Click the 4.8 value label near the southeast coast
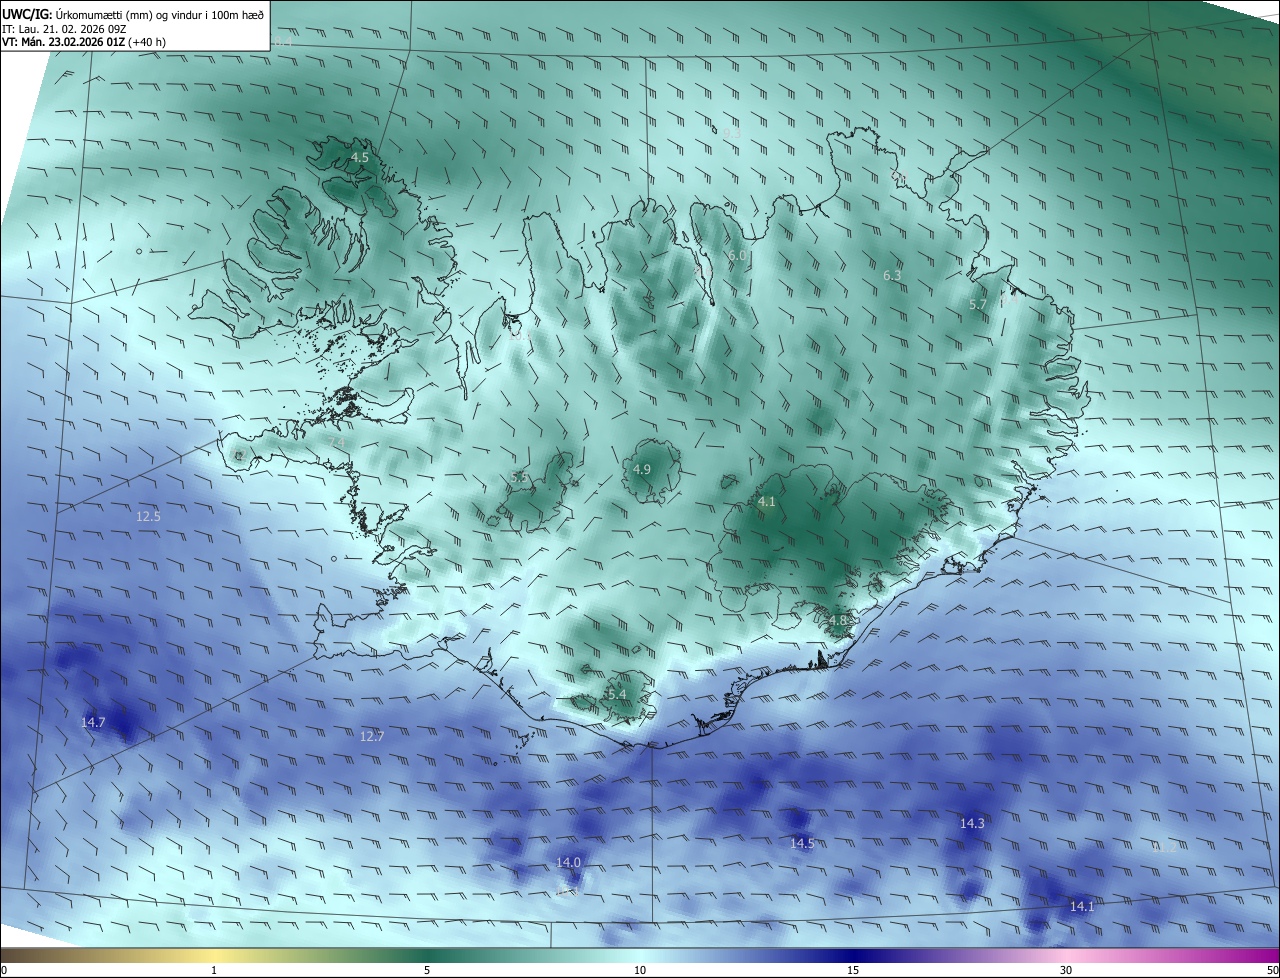Screen dimensions: 1280x978 click(x=837, y=620)
